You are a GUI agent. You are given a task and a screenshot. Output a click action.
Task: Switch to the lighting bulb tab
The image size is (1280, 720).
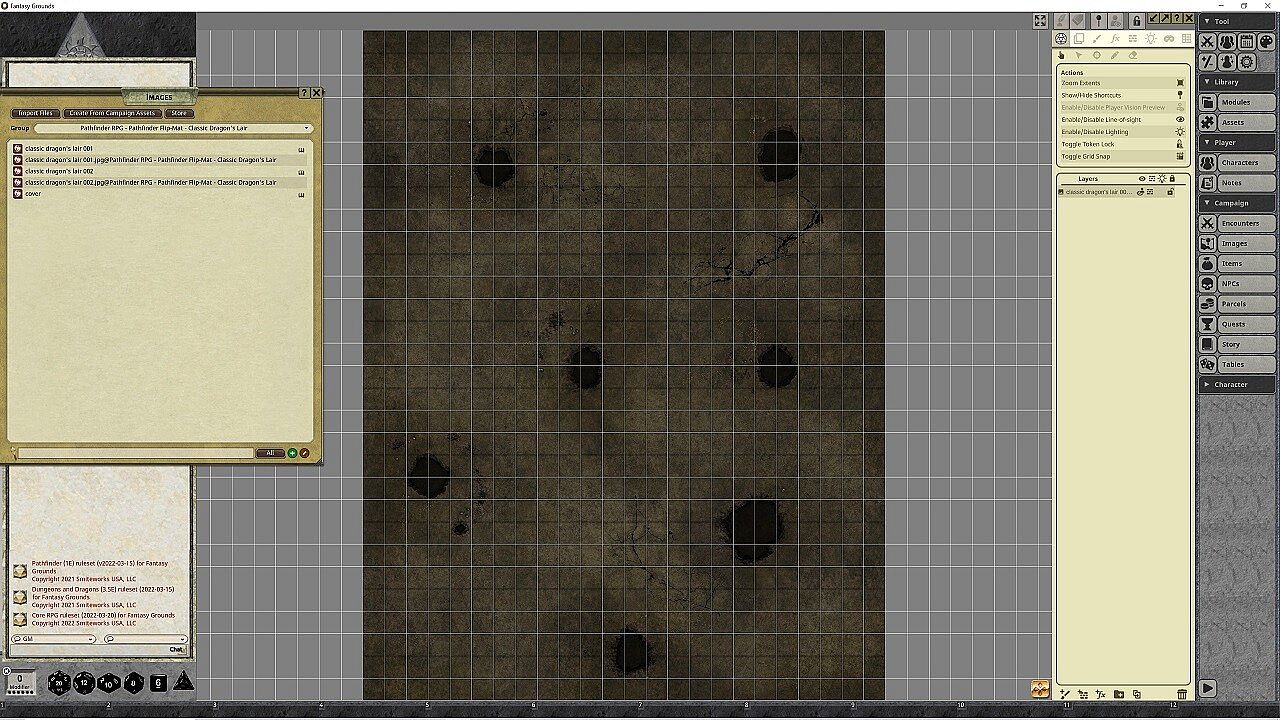point(1151,39)
